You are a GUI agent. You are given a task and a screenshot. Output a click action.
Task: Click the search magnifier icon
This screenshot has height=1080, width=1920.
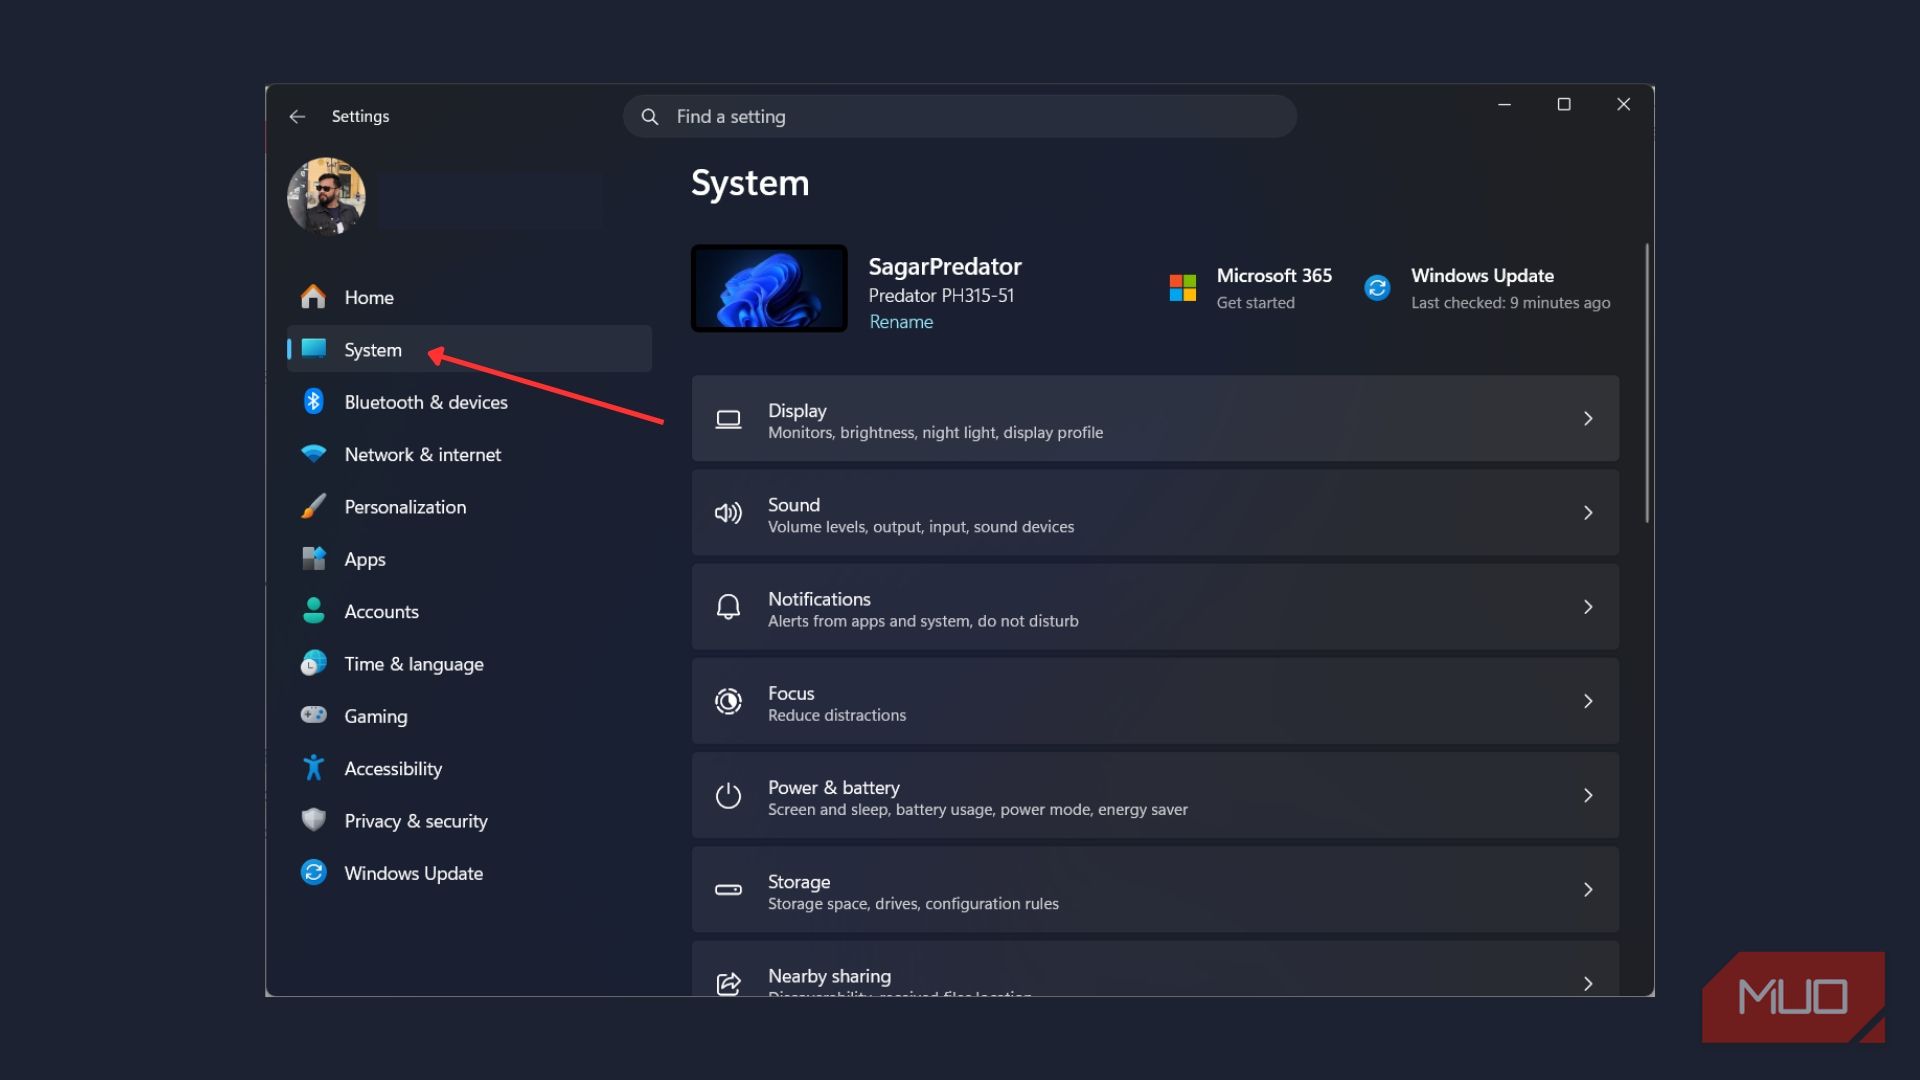tap(650, 117)
